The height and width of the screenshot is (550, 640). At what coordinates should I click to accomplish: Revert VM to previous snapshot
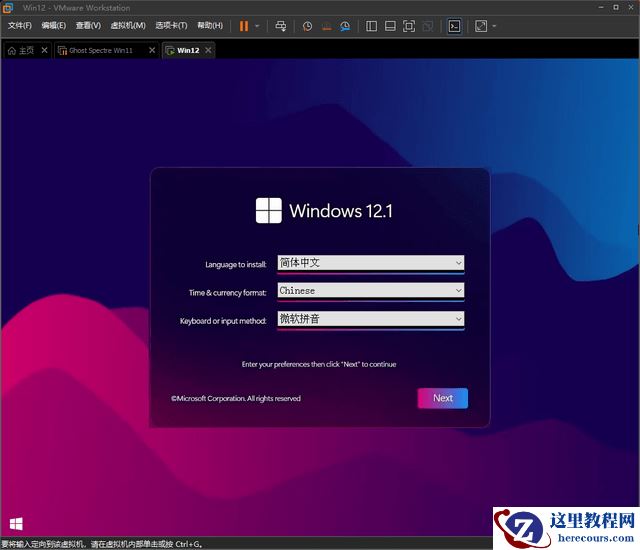(x=327, y=26)
